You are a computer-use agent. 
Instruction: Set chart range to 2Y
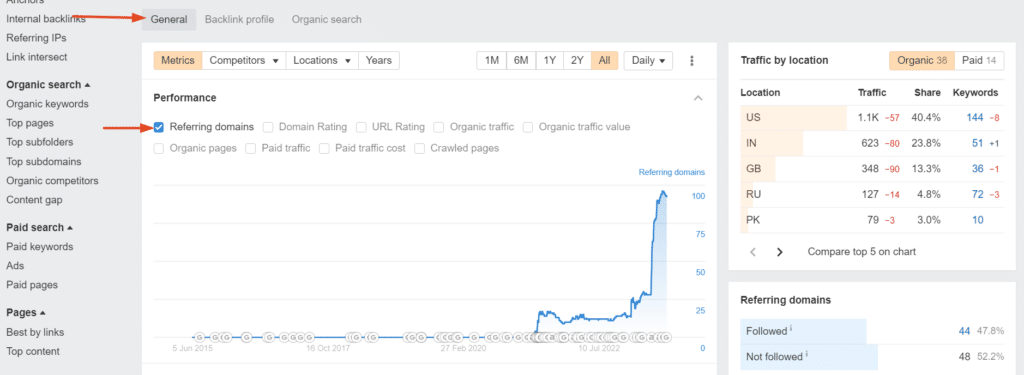pyautogui.click(x=577, y=61)
